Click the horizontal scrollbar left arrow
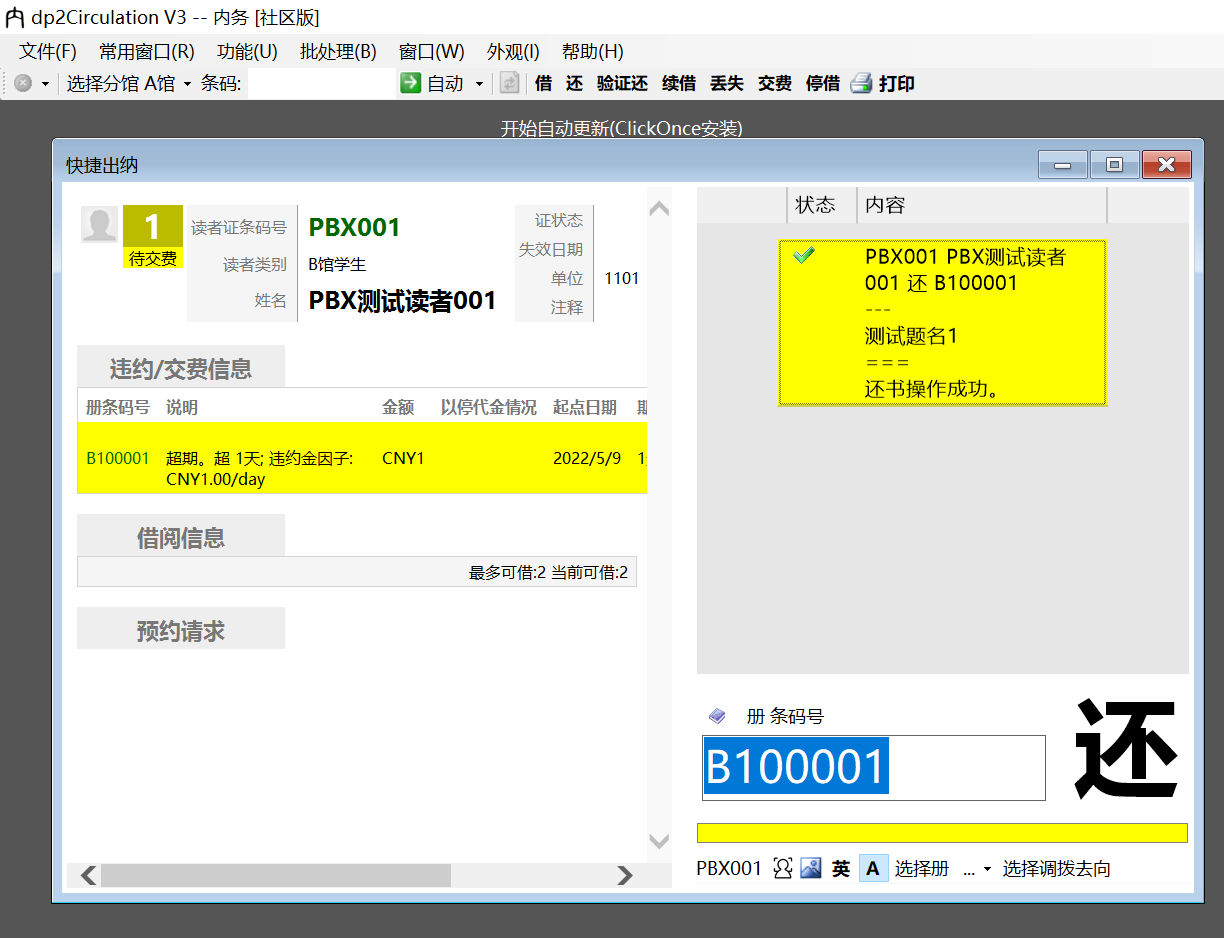The height and width of the screenshot is (938, 1224). (x=88, y=876)
